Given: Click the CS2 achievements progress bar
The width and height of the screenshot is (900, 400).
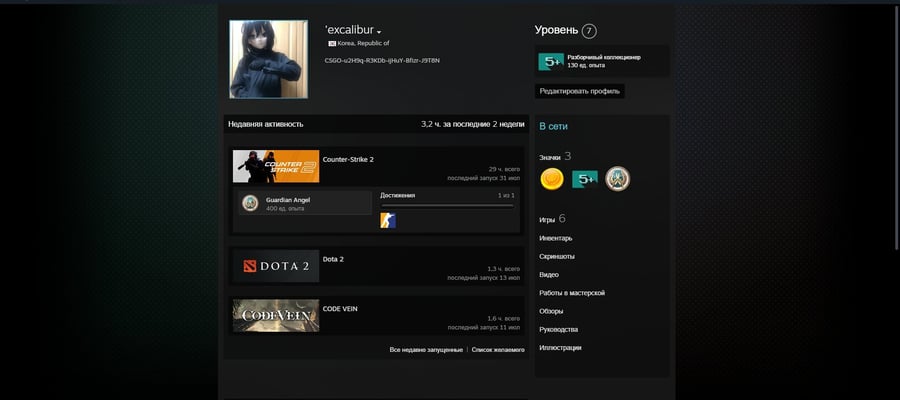Looking at the screenshot, I should point(447,205).
